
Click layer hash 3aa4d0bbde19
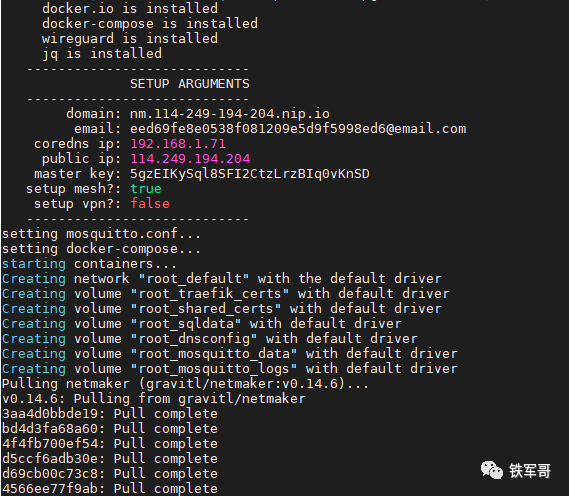pyautogui.click(x=50, y=414)
